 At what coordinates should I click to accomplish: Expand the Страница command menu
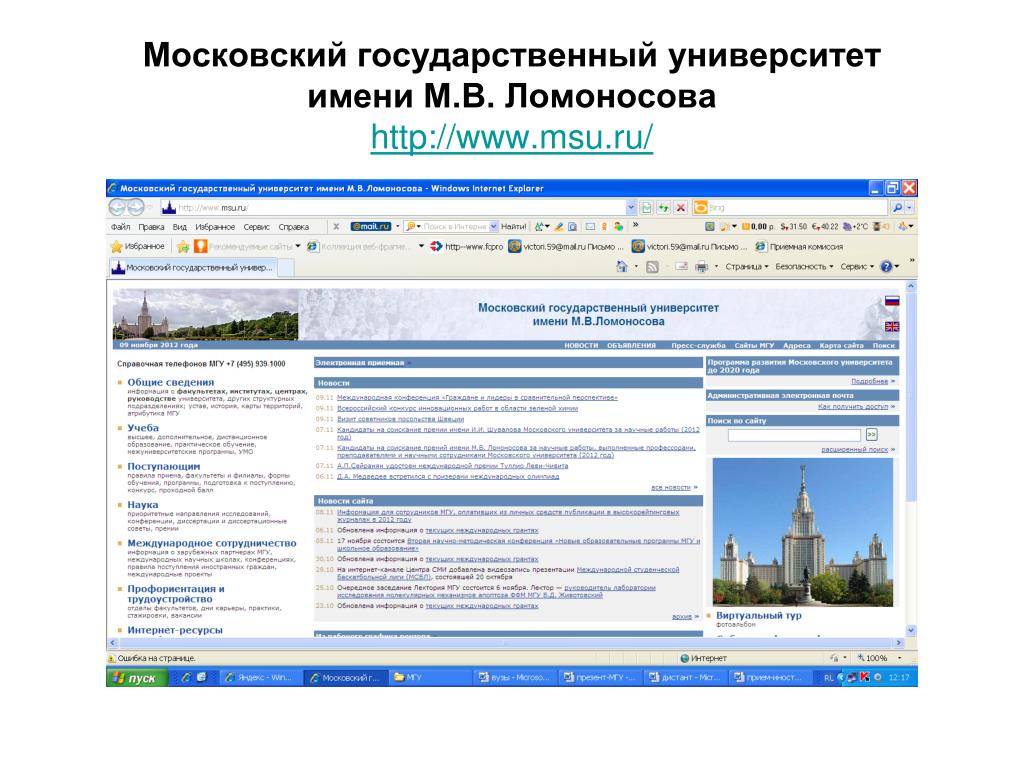[x=746, y=266]
